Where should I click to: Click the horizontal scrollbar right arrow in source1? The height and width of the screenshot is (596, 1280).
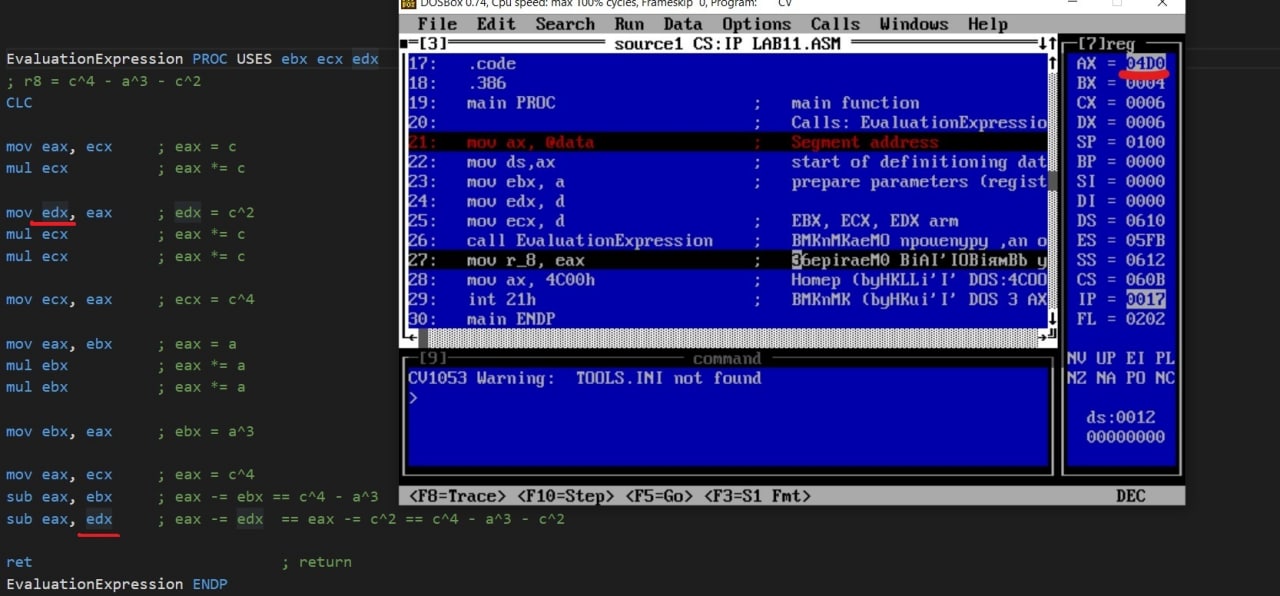[x=1042, y=338]
